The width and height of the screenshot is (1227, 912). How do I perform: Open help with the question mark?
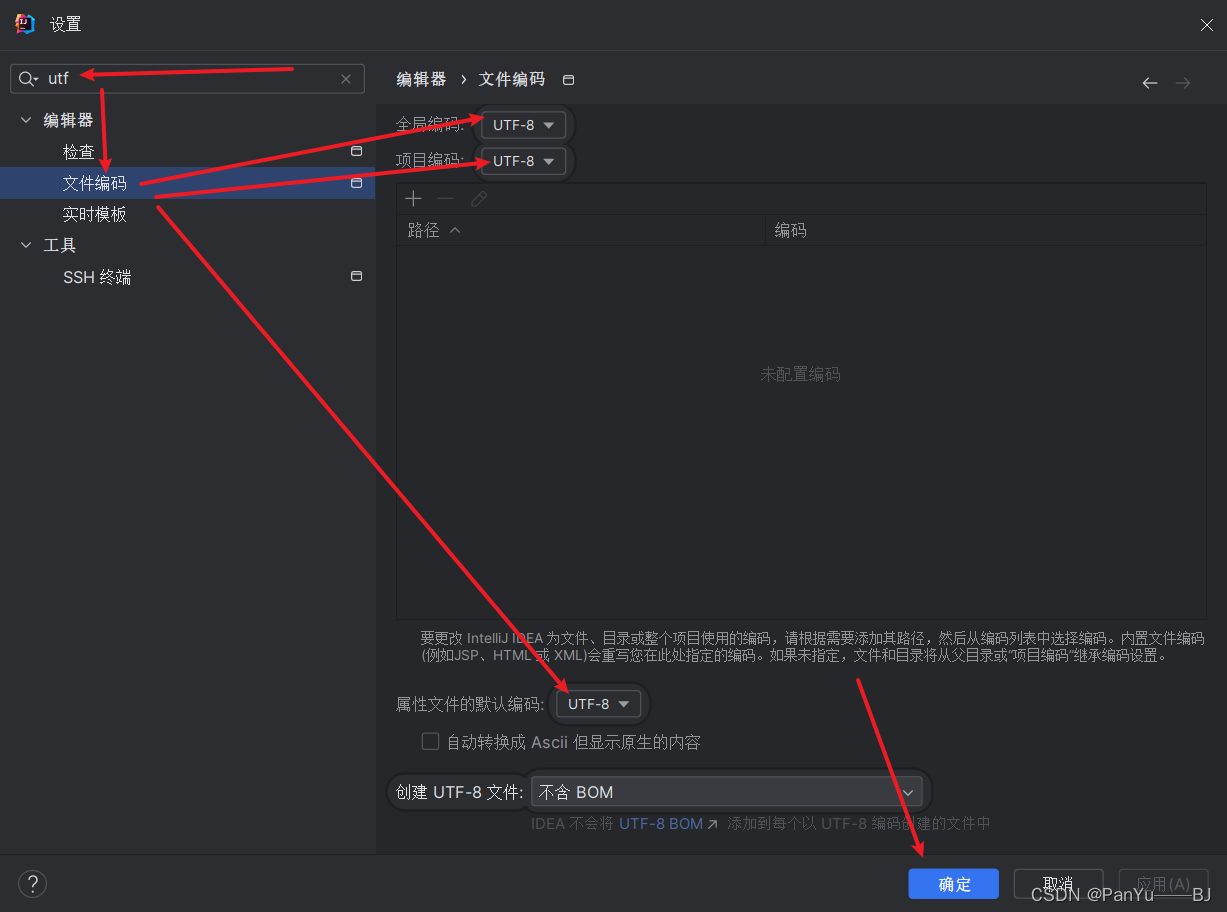pos(33,884)
